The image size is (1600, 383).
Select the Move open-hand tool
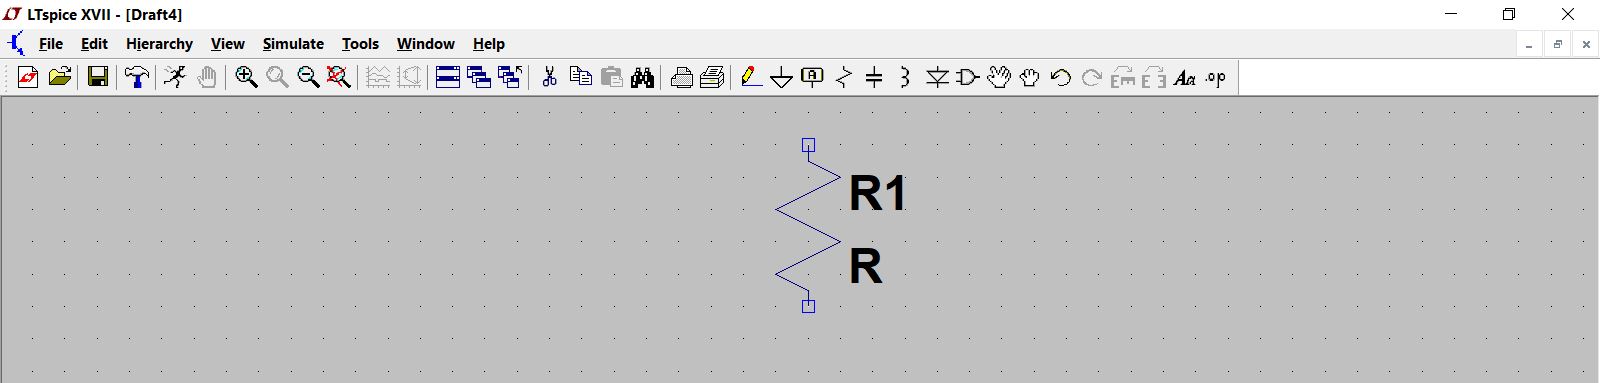tap(998, 77)
